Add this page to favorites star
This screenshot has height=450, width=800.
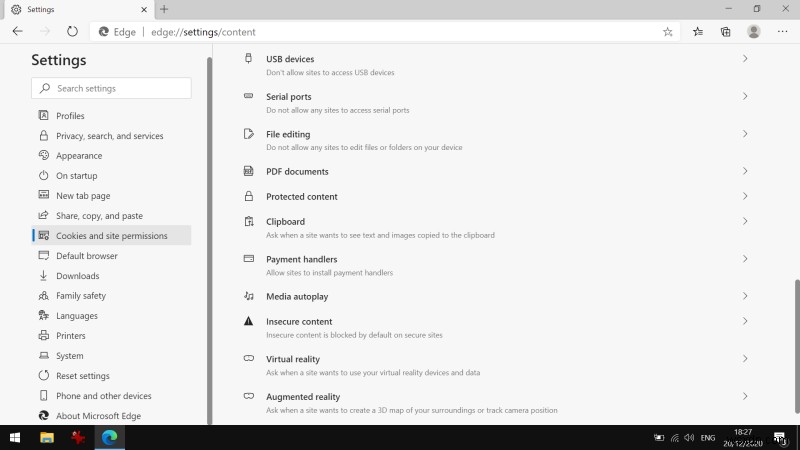pyautogui.click(x=667, y=32)
